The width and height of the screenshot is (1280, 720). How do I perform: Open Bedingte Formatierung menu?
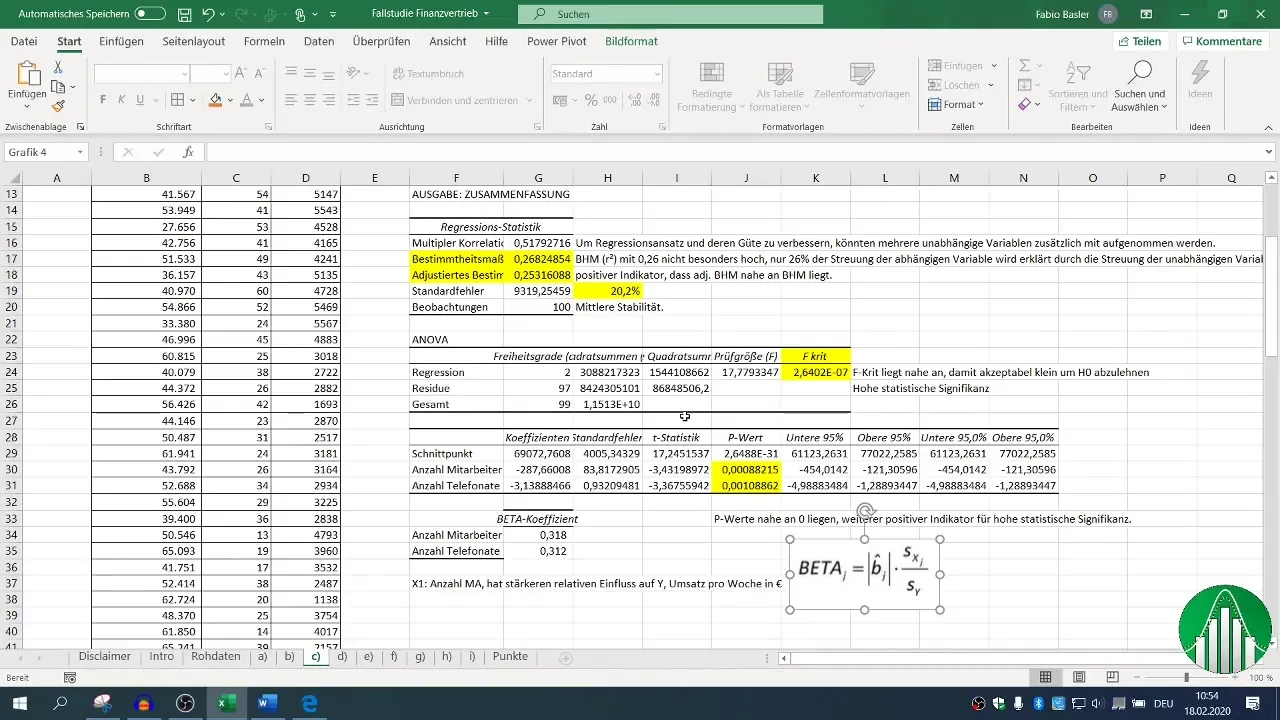coord(711,88)
